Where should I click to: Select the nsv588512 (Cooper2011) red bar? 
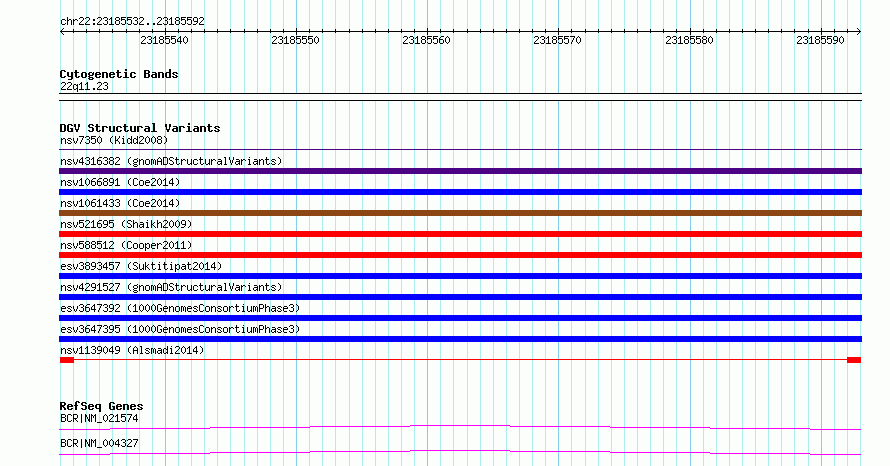460,255
